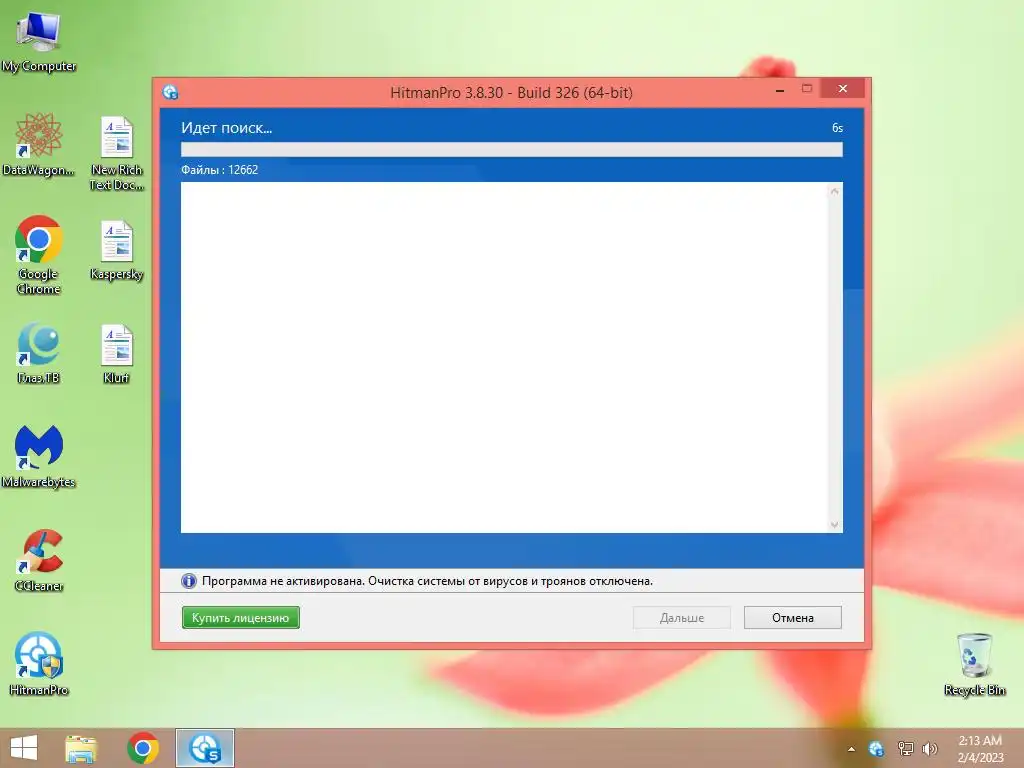Click the HitmanPro title bar logo icon

click(x=170, y=92)
